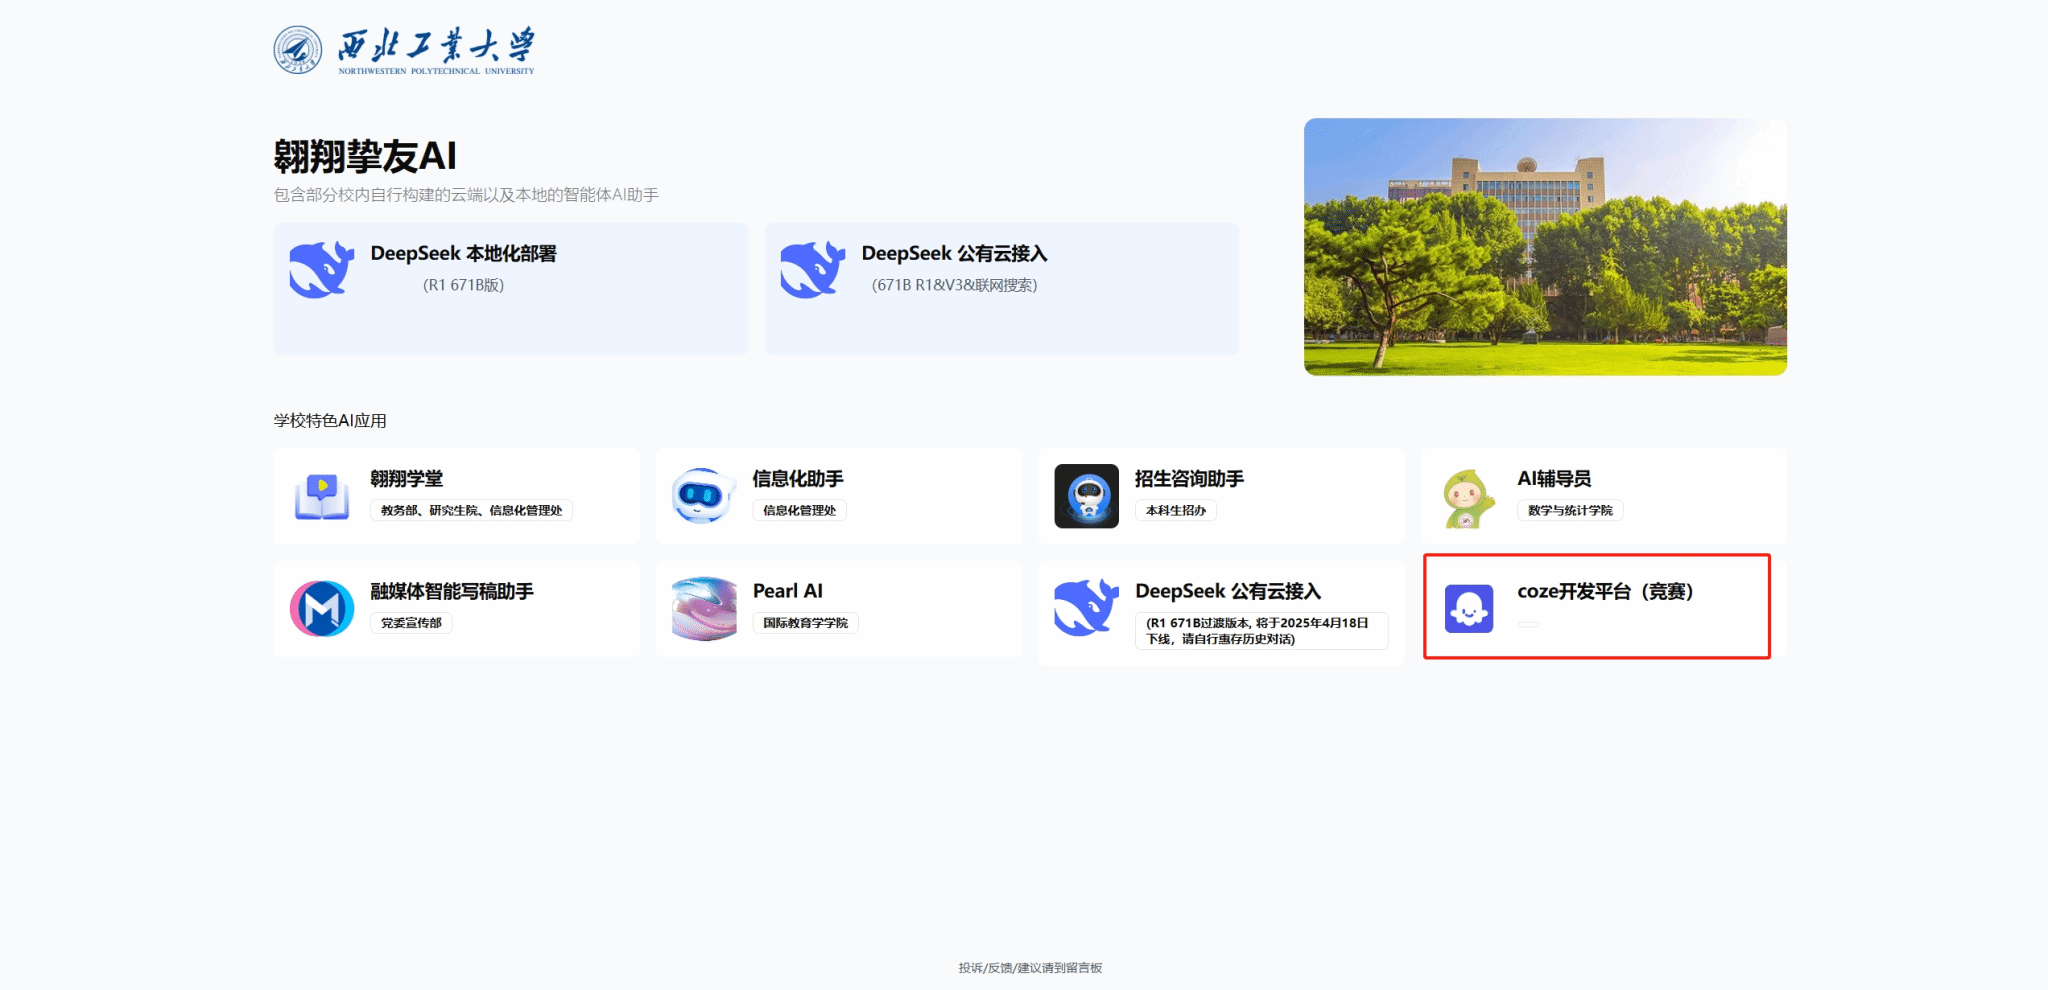
Task: Click the Northwestern Polytechnical University round emblem
Action: coord(298,50)
